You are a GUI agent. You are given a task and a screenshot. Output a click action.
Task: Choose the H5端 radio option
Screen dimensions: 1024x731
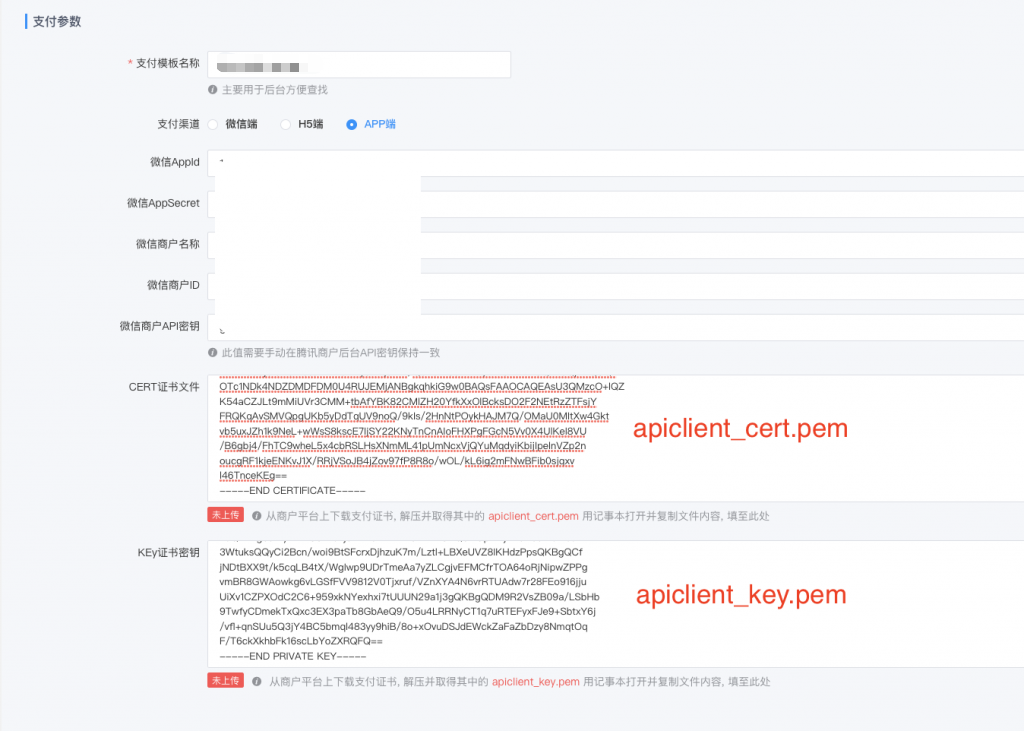click(x=285, y=125)
